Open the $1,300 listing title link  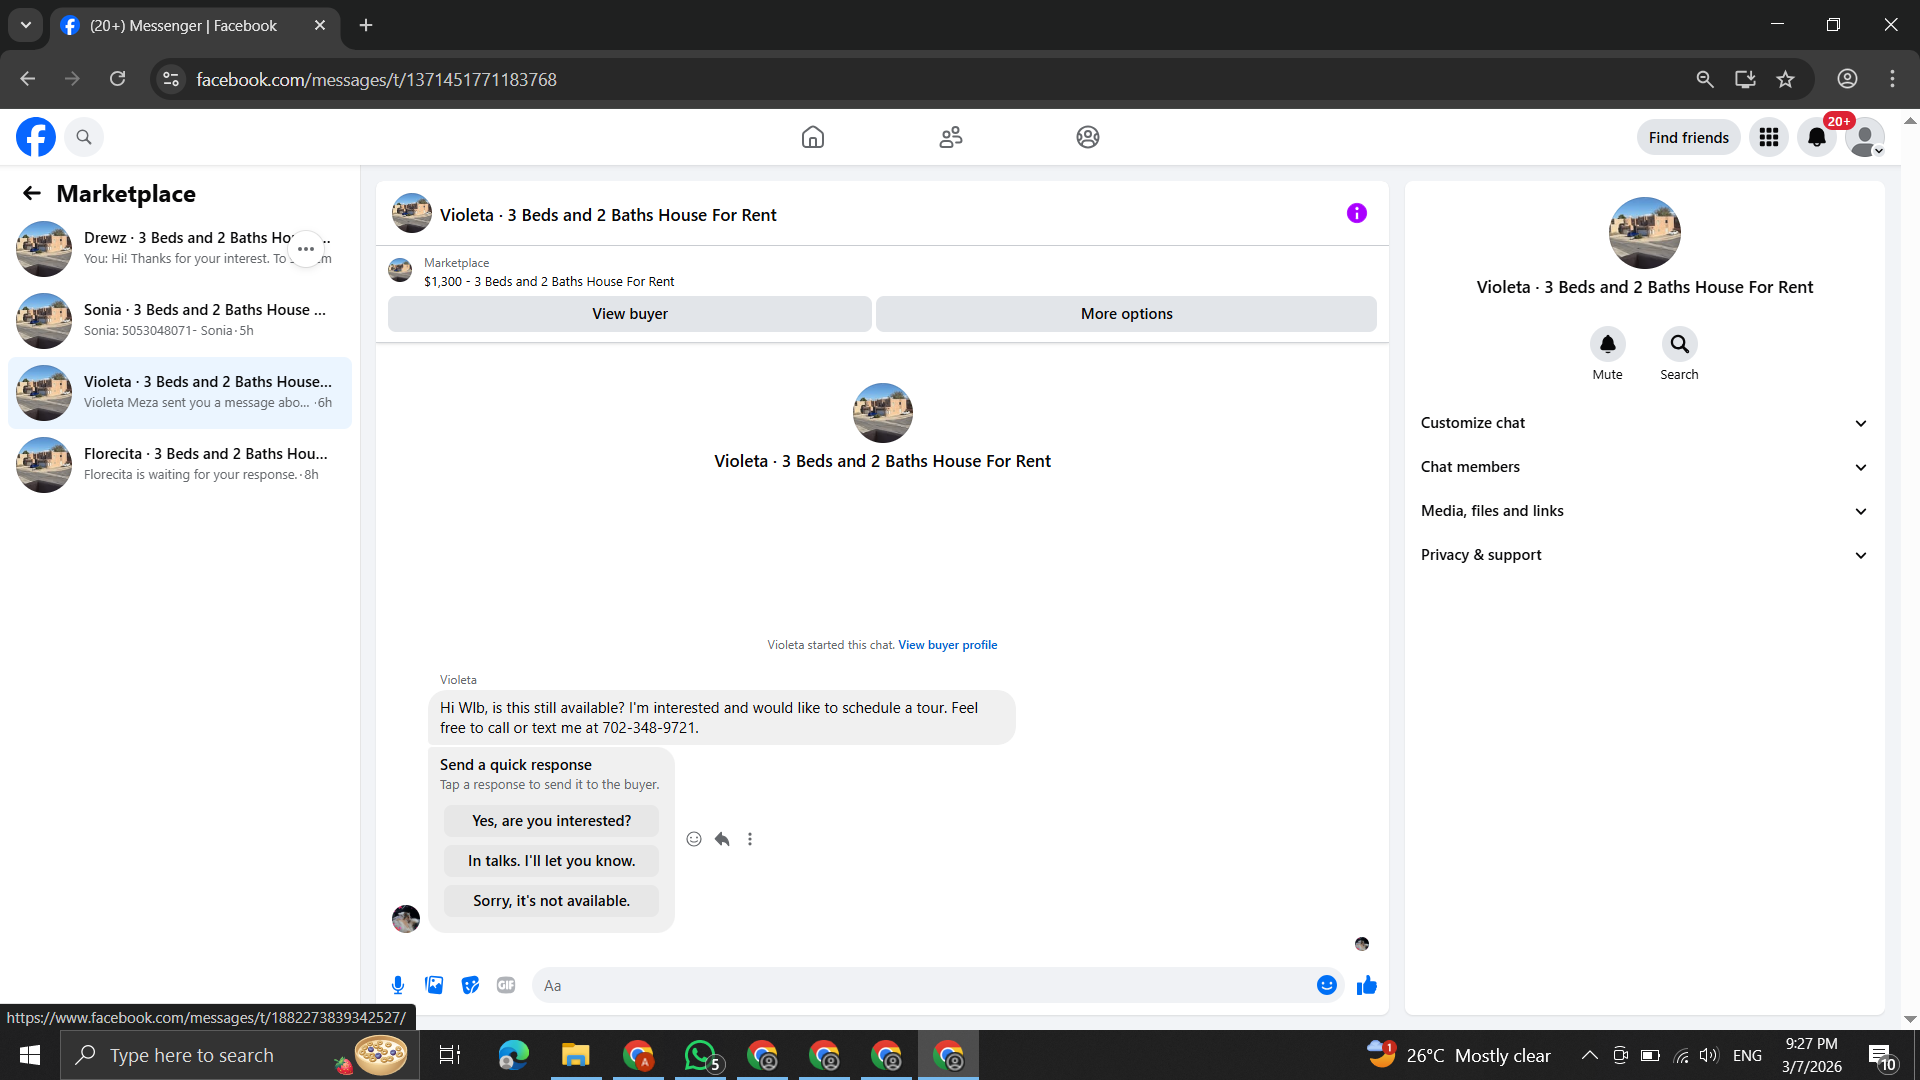[549, 282]
